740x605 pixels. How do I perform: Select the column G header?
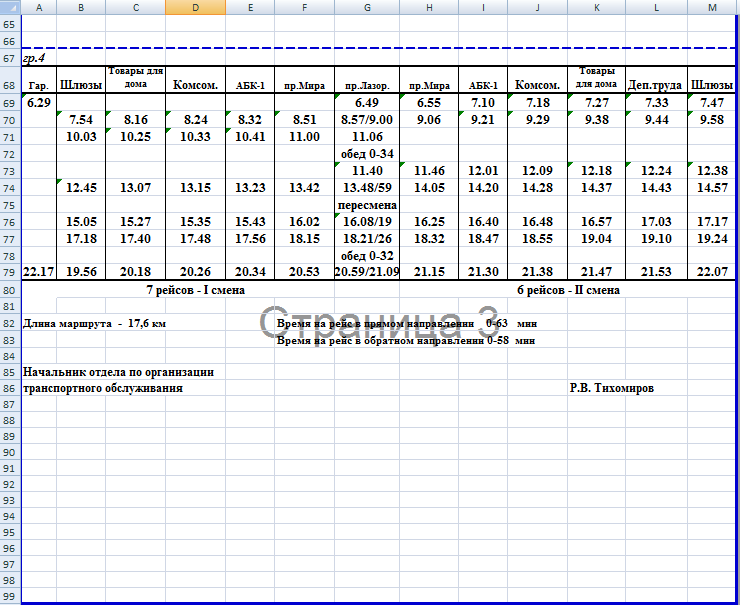[x=368, y=8]
